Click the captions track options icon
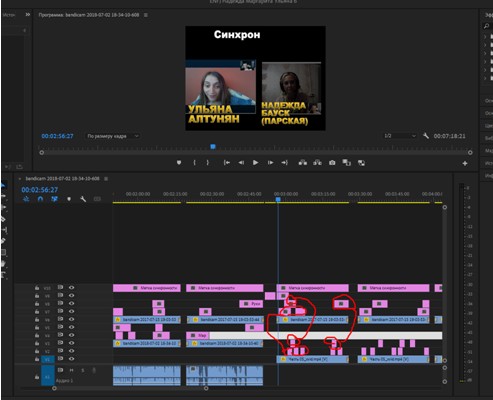493x400 pixels. pyautogui.click(x=97, y=199)
